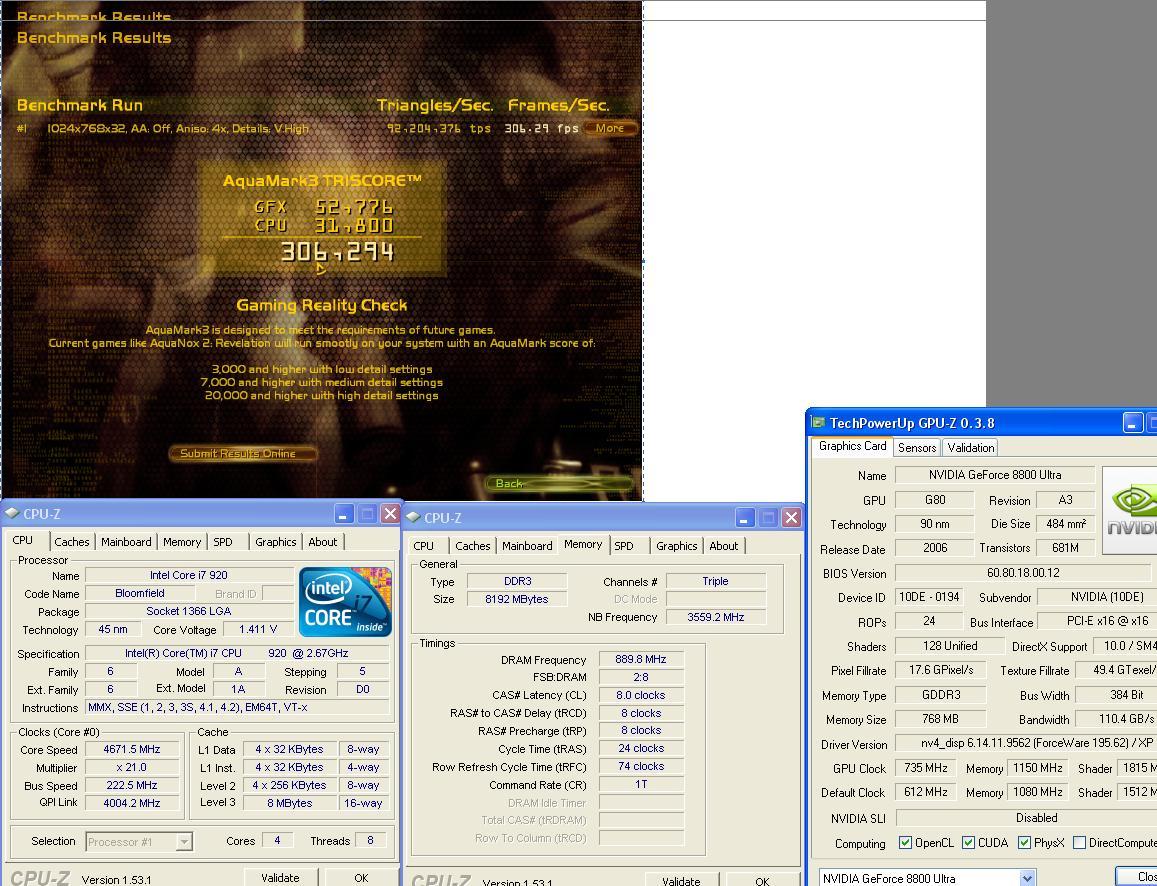
Task: Click the NB Frequency 3559.2 MHz value
Action: point(716,617)
